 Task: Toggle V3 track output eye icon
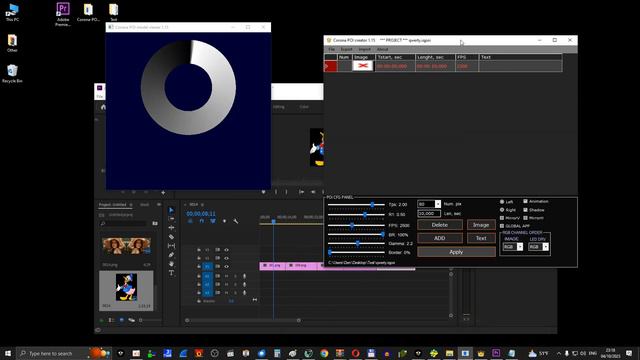point(226,250)
